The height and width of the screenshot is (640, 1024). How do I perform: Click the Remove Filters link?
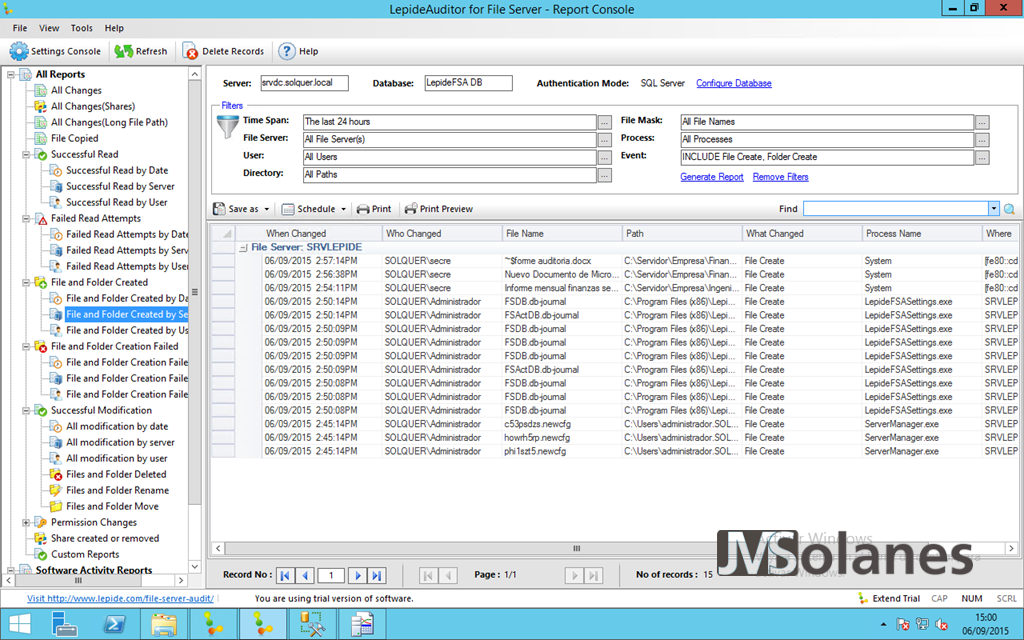780,177
